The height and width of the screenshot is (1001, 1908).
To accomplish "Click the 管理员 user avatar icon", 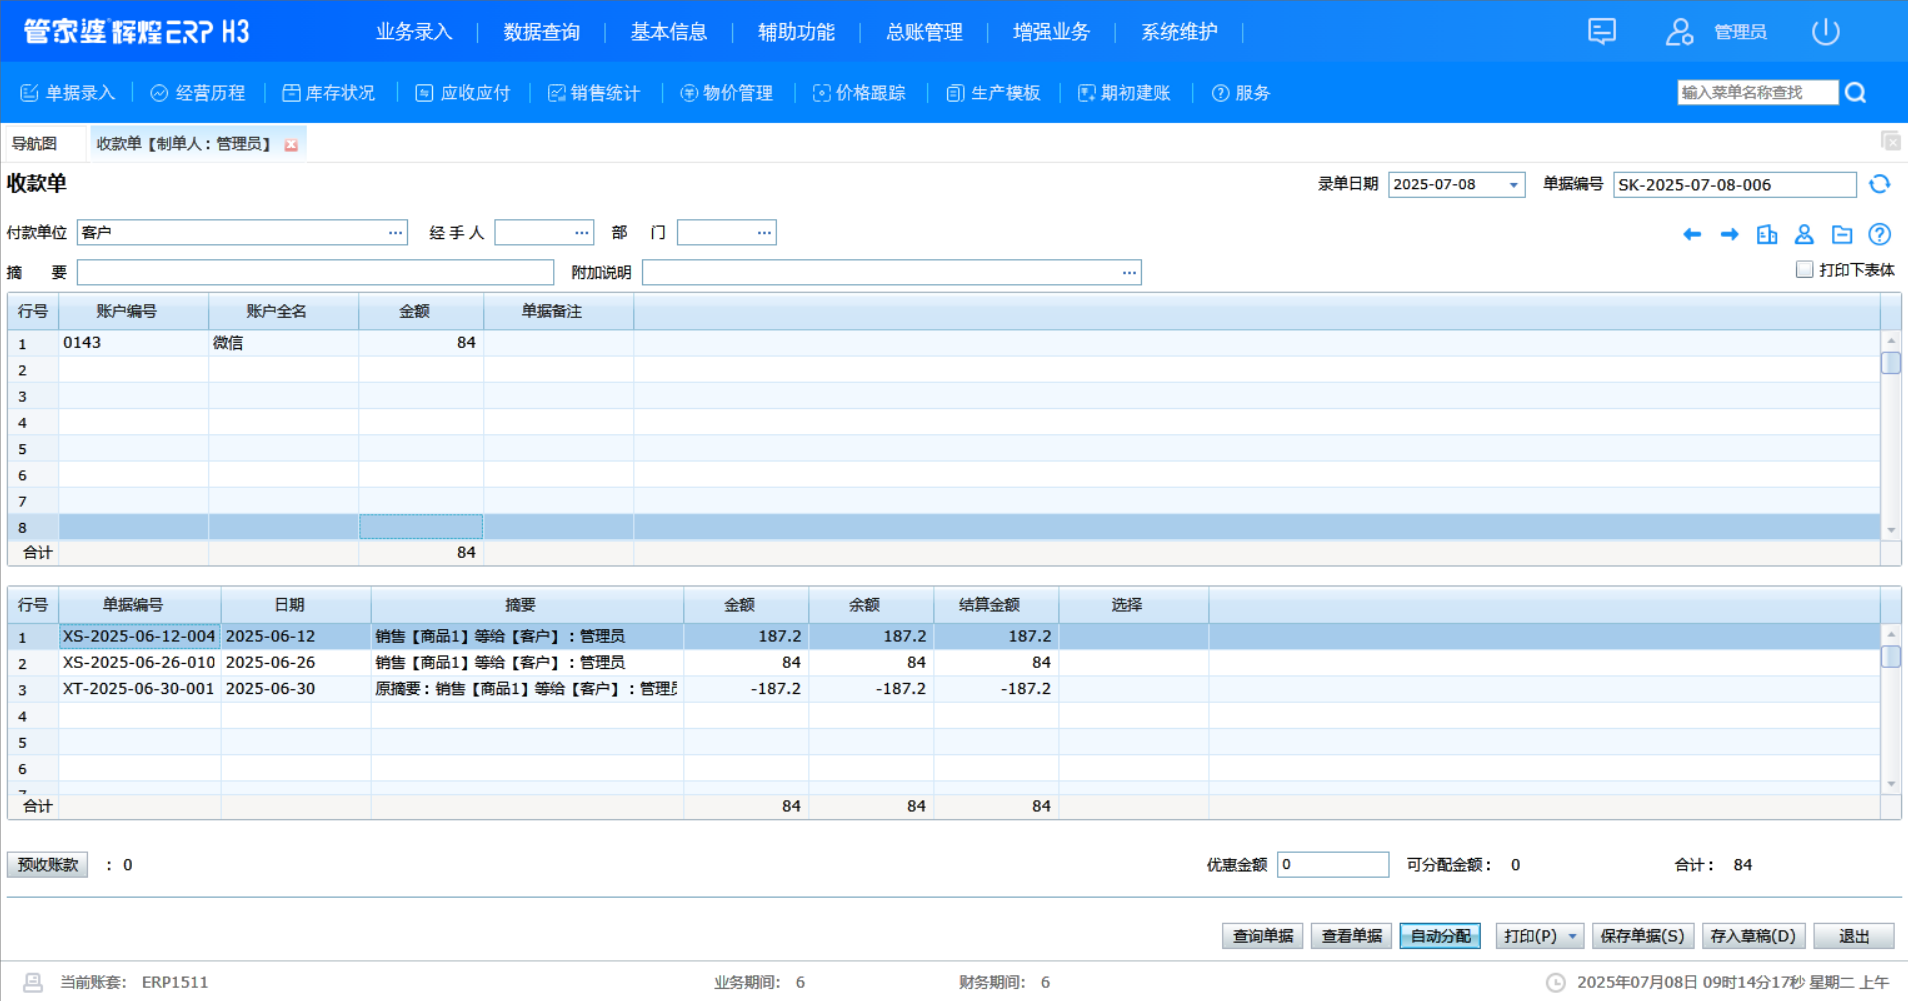I will pos(1679,32).
